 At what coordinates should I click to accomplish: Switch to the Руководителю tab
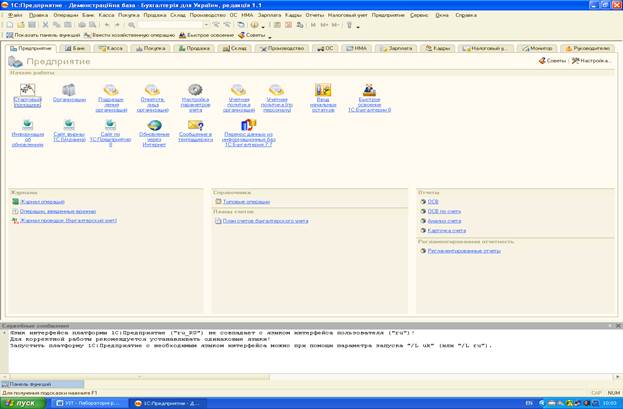pos(587,48)
